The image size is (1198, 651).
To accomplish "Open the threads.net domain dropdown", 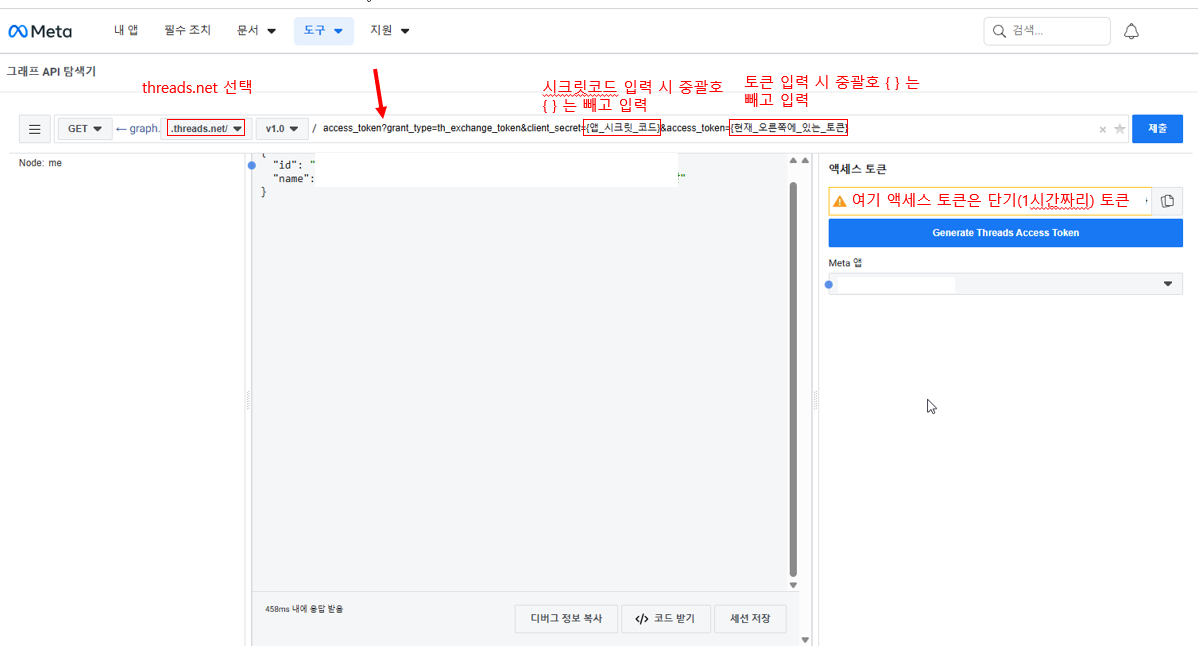I will (x=206, y=128).
